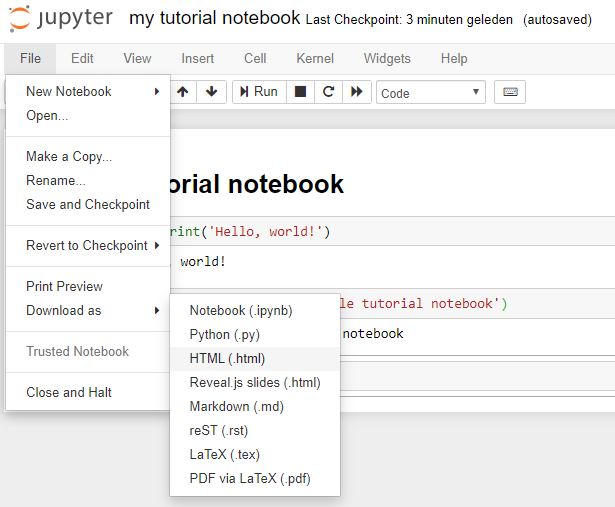Download as Markdown (.md)
615x507 pixels.
[255, 406]
